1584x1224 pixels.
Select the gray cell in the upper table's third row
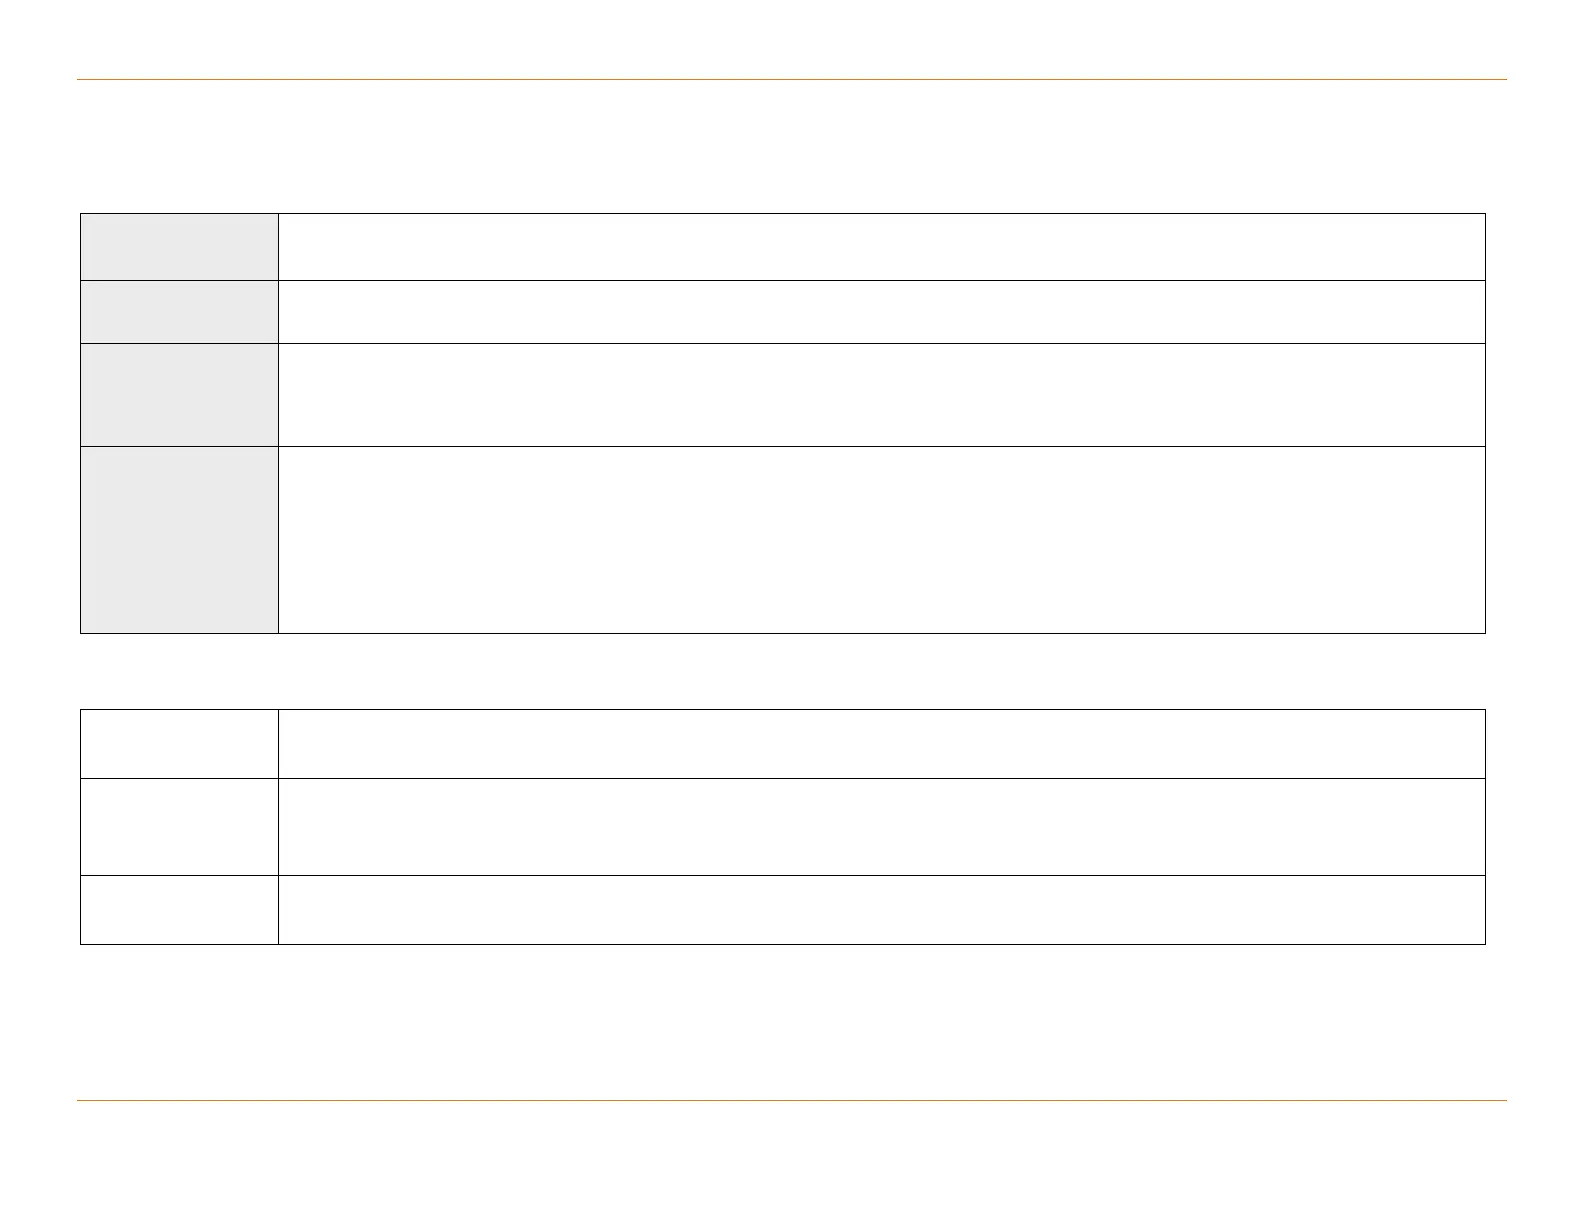point(179,394)
